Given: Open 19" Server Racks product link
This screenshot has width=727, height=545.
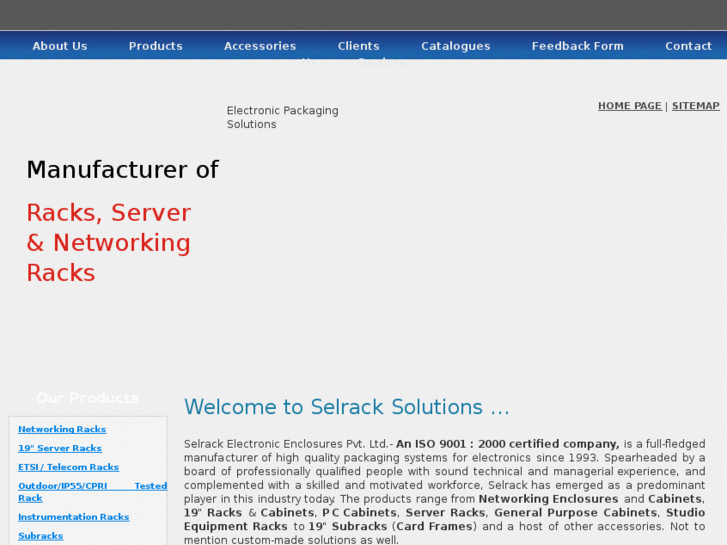Looking at the screenshot, I should 60,448.
